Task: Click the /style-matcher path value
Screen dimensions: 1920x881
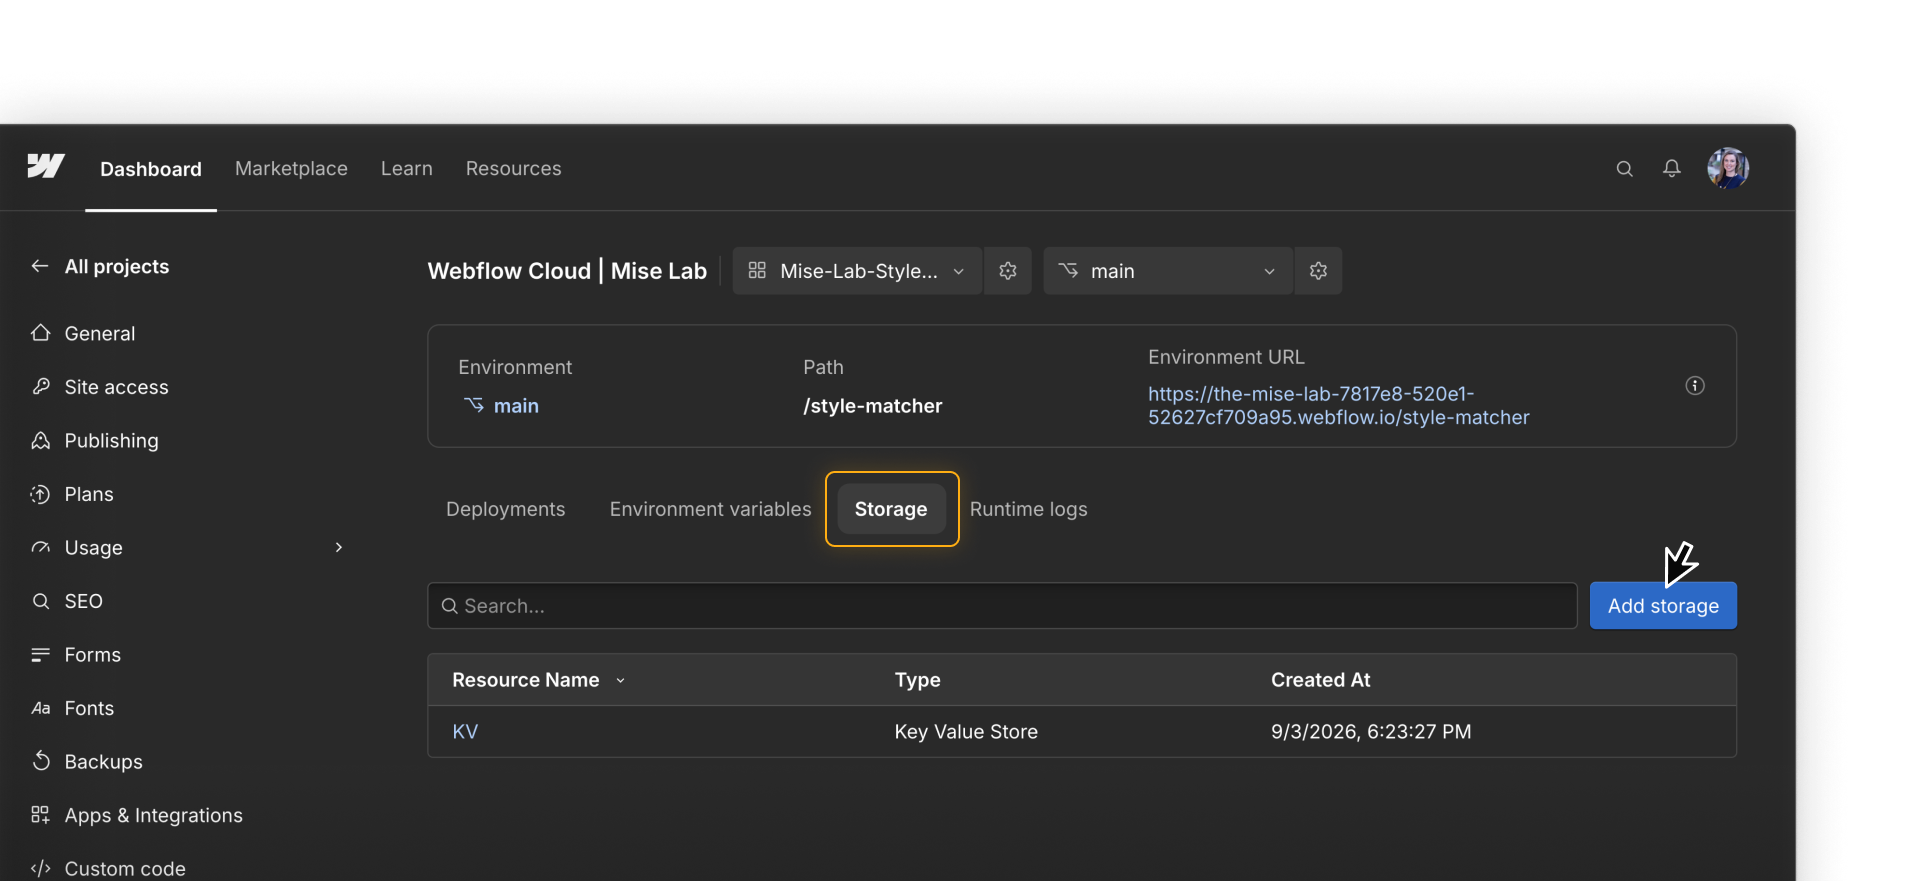Action: coord(872,406)
